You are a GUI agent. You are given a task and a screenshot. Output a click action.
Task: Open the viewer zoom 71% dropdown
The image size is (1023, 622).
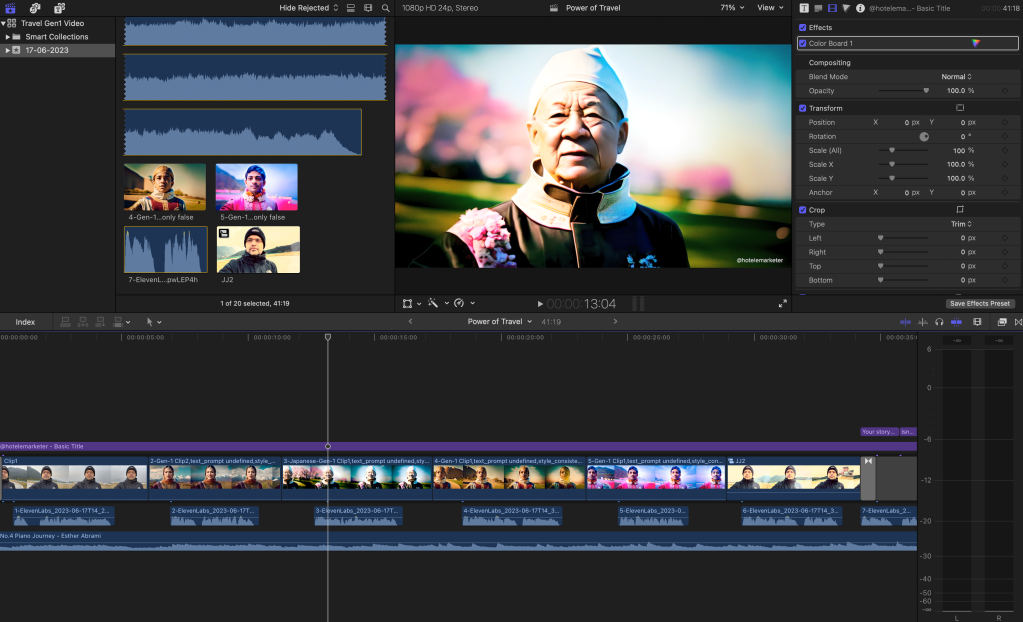point(732,8)
